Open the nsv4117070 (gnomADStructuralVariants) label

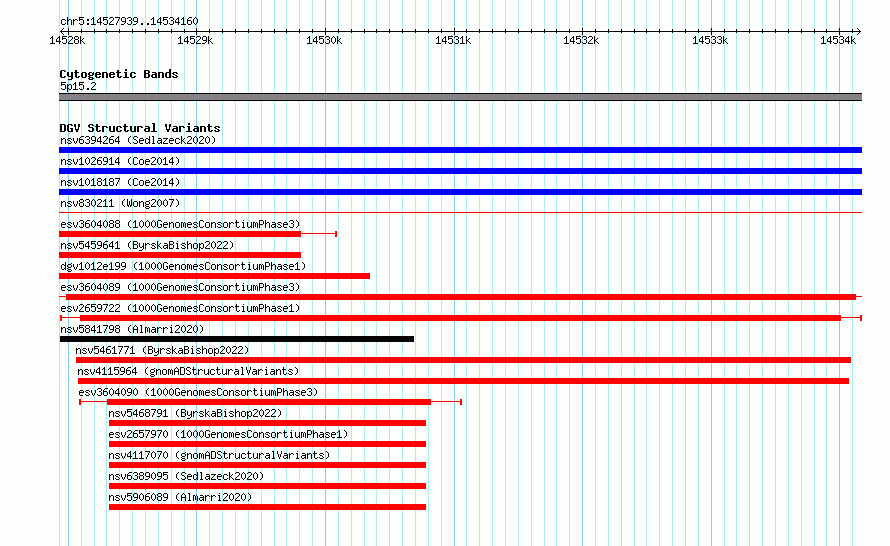pyautogui.click(x=219, y=455)
